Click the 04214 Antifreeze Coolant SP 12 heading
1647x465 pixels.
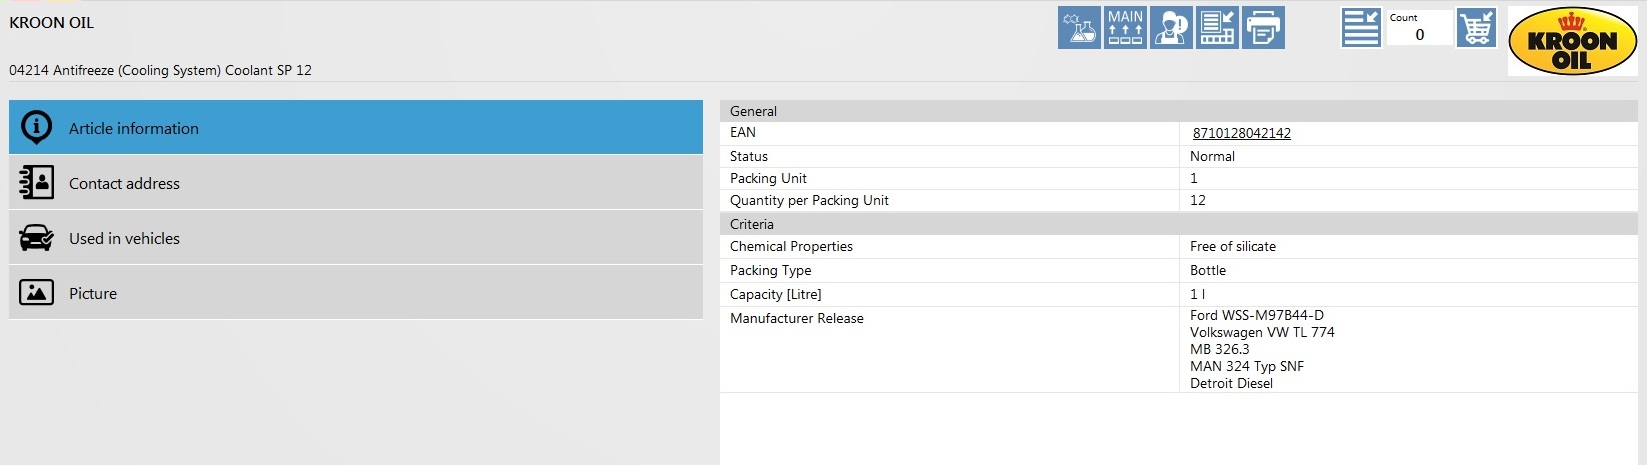(160, 70)
